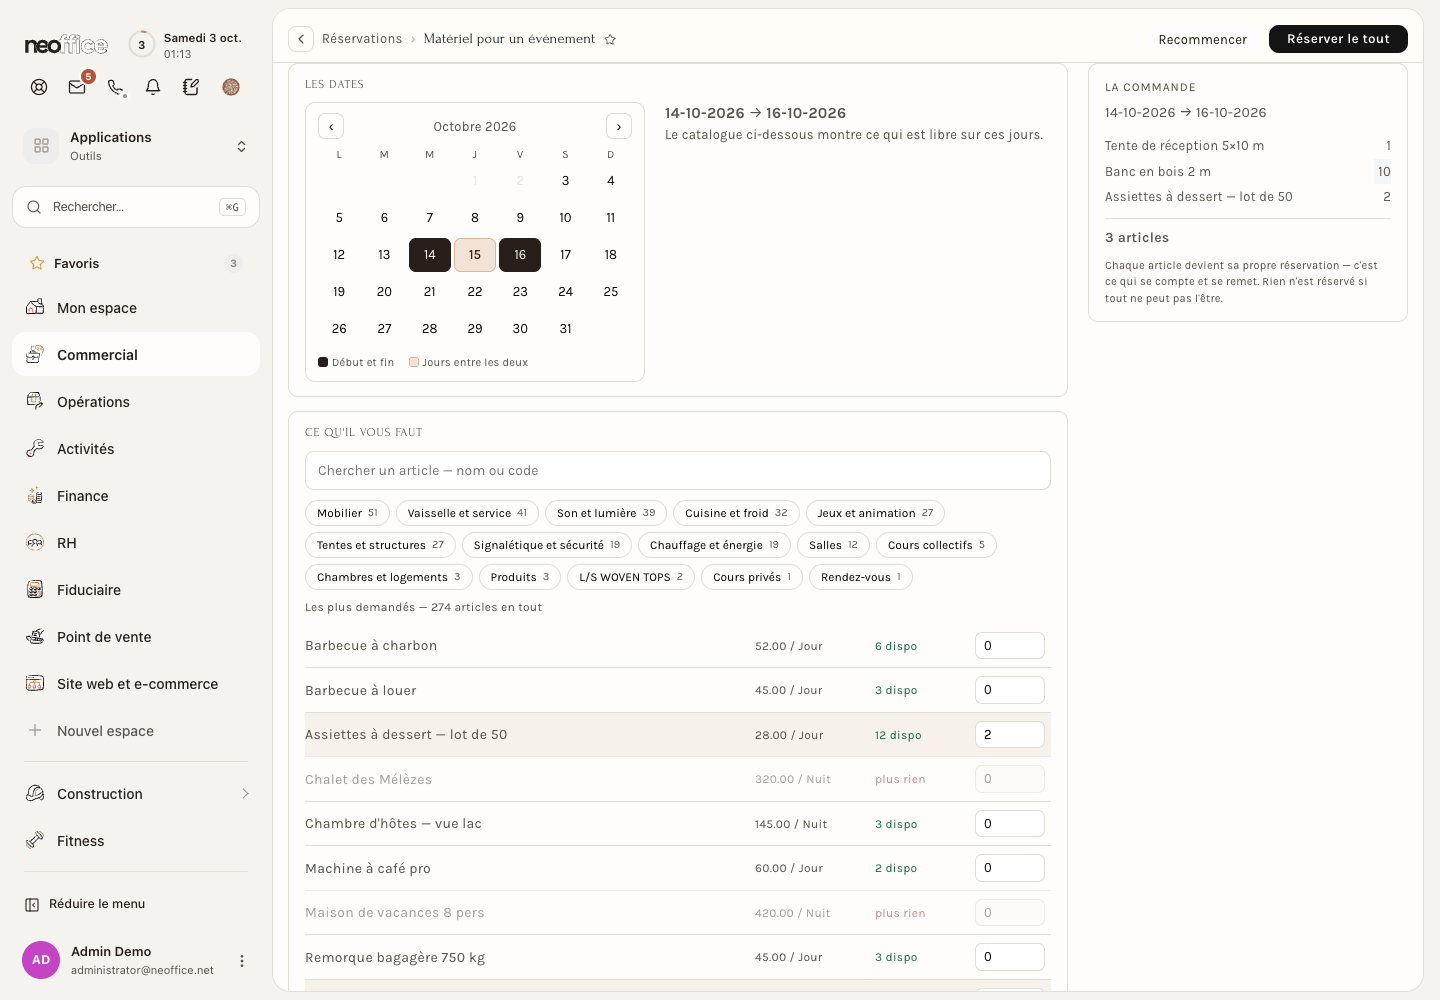Screen dimensions: 1440x1000
Task: Star the Matériel pour un évènement page
Action: click(x=610, y=39)
